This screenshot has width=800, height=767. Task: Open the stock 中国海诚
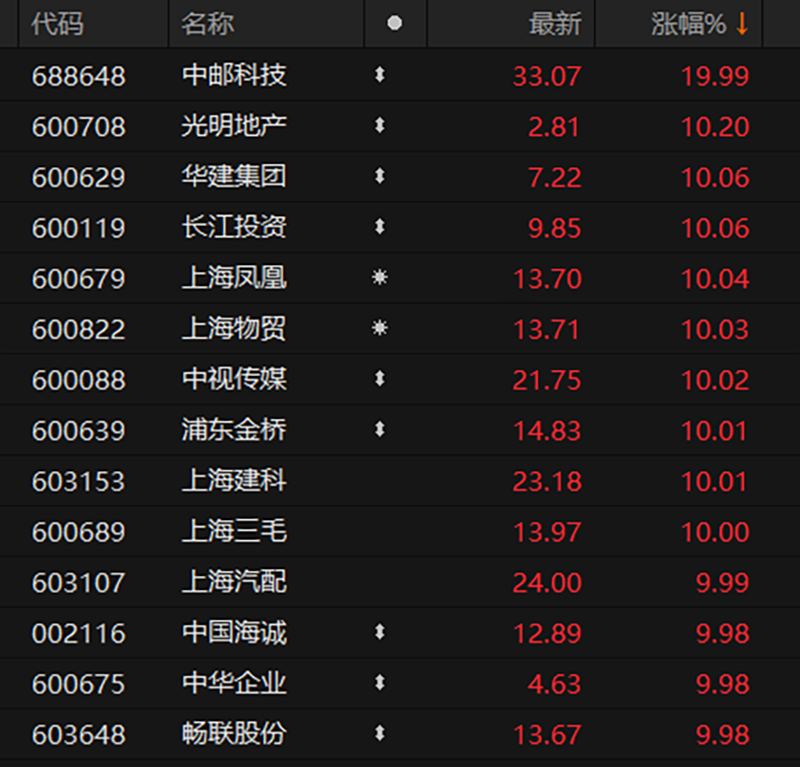pyautogui.click(x=234, y=632)
